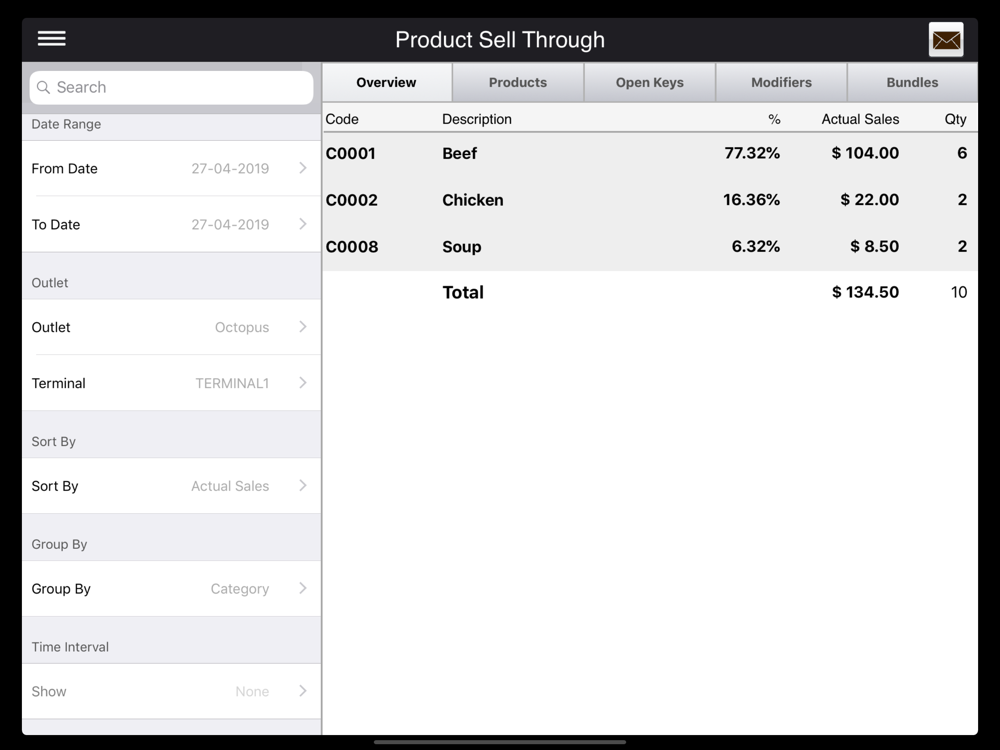Expand the To Date chevron
This screenshot has height=750, width=1000.
click(x=302, y=224)
